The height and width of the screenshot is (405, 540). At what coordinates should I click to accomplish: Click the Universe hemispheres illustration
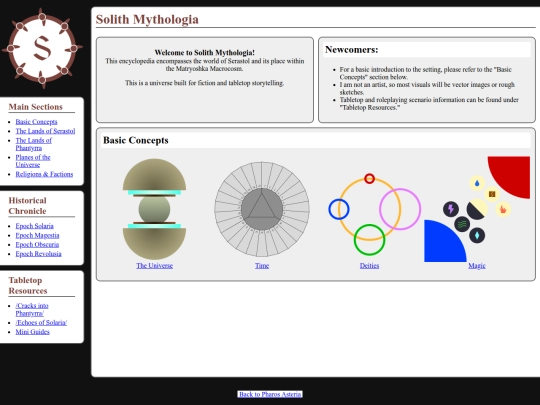pos(154,209)
